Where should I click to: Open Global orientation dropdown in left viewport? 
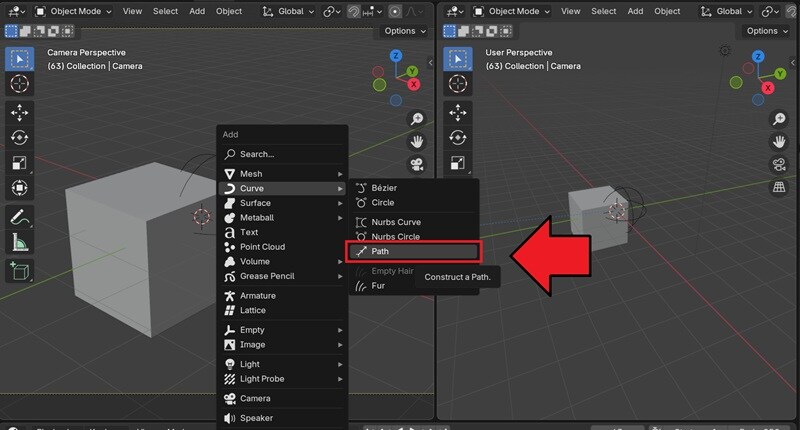pos(288,11)
